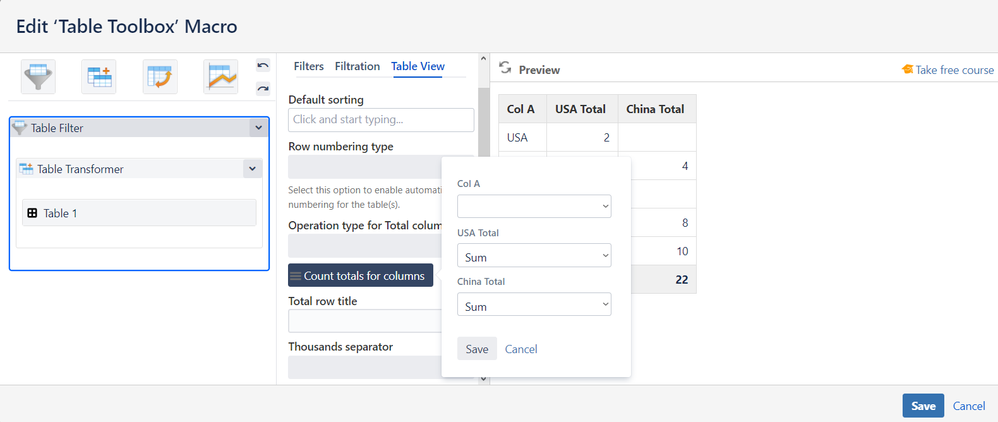The image size is (998, 422).
Task: Open the USA Total operation dropdown
Action: pyautogui.click(x=534, y=256)
